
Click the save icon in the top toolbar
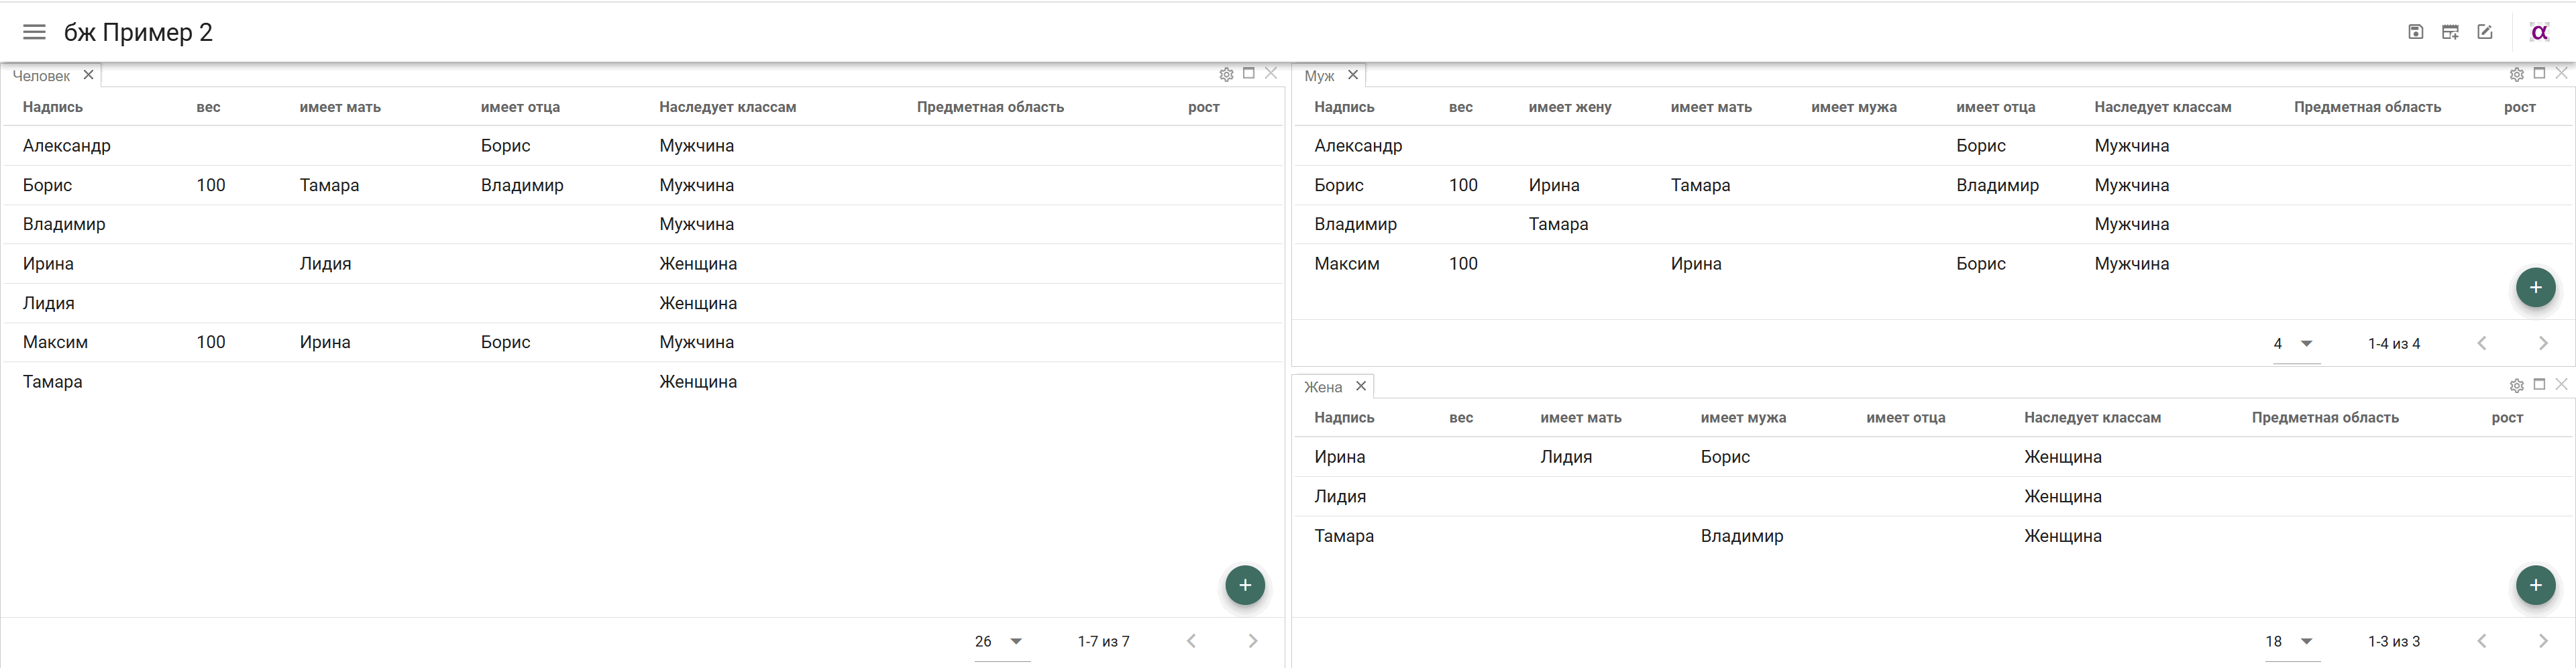(2415, 32)
